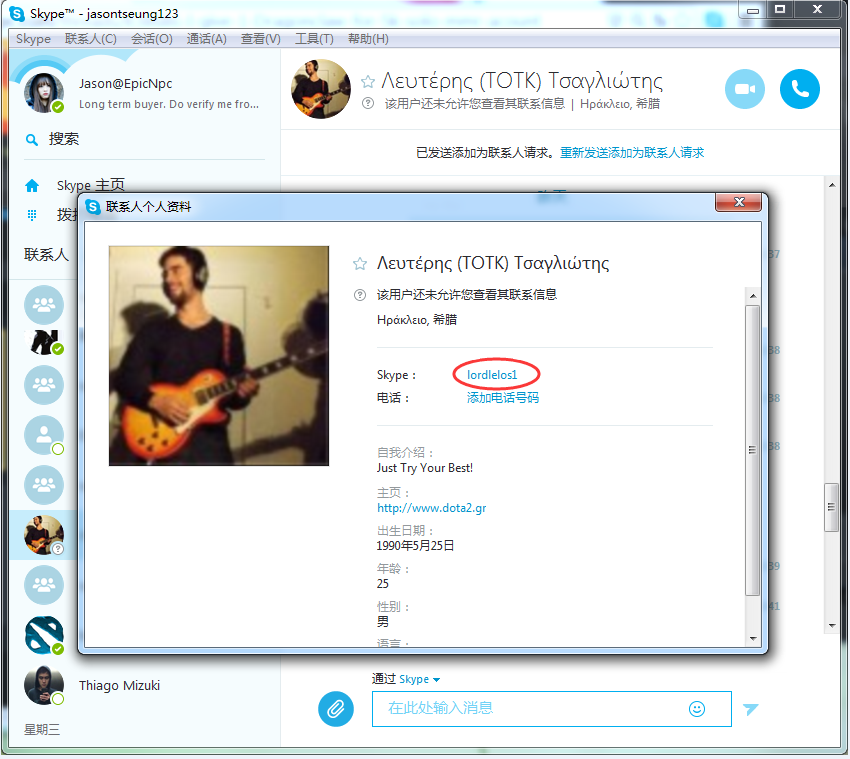The image size is (850, 759).
Task: Open the 会话(O) menu
Action: 152,39
